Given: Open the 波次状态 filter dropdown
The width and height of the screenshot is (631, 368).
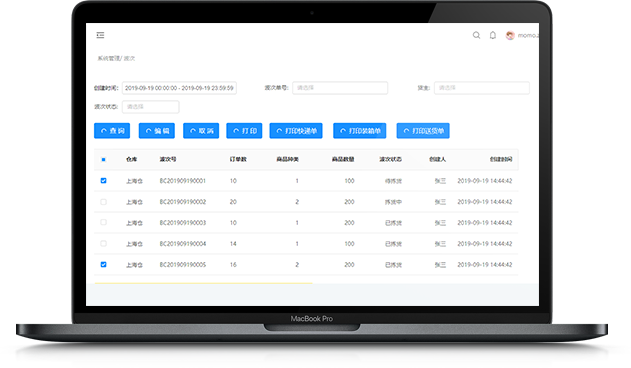Looking at the screenshot, I should 151,107.
